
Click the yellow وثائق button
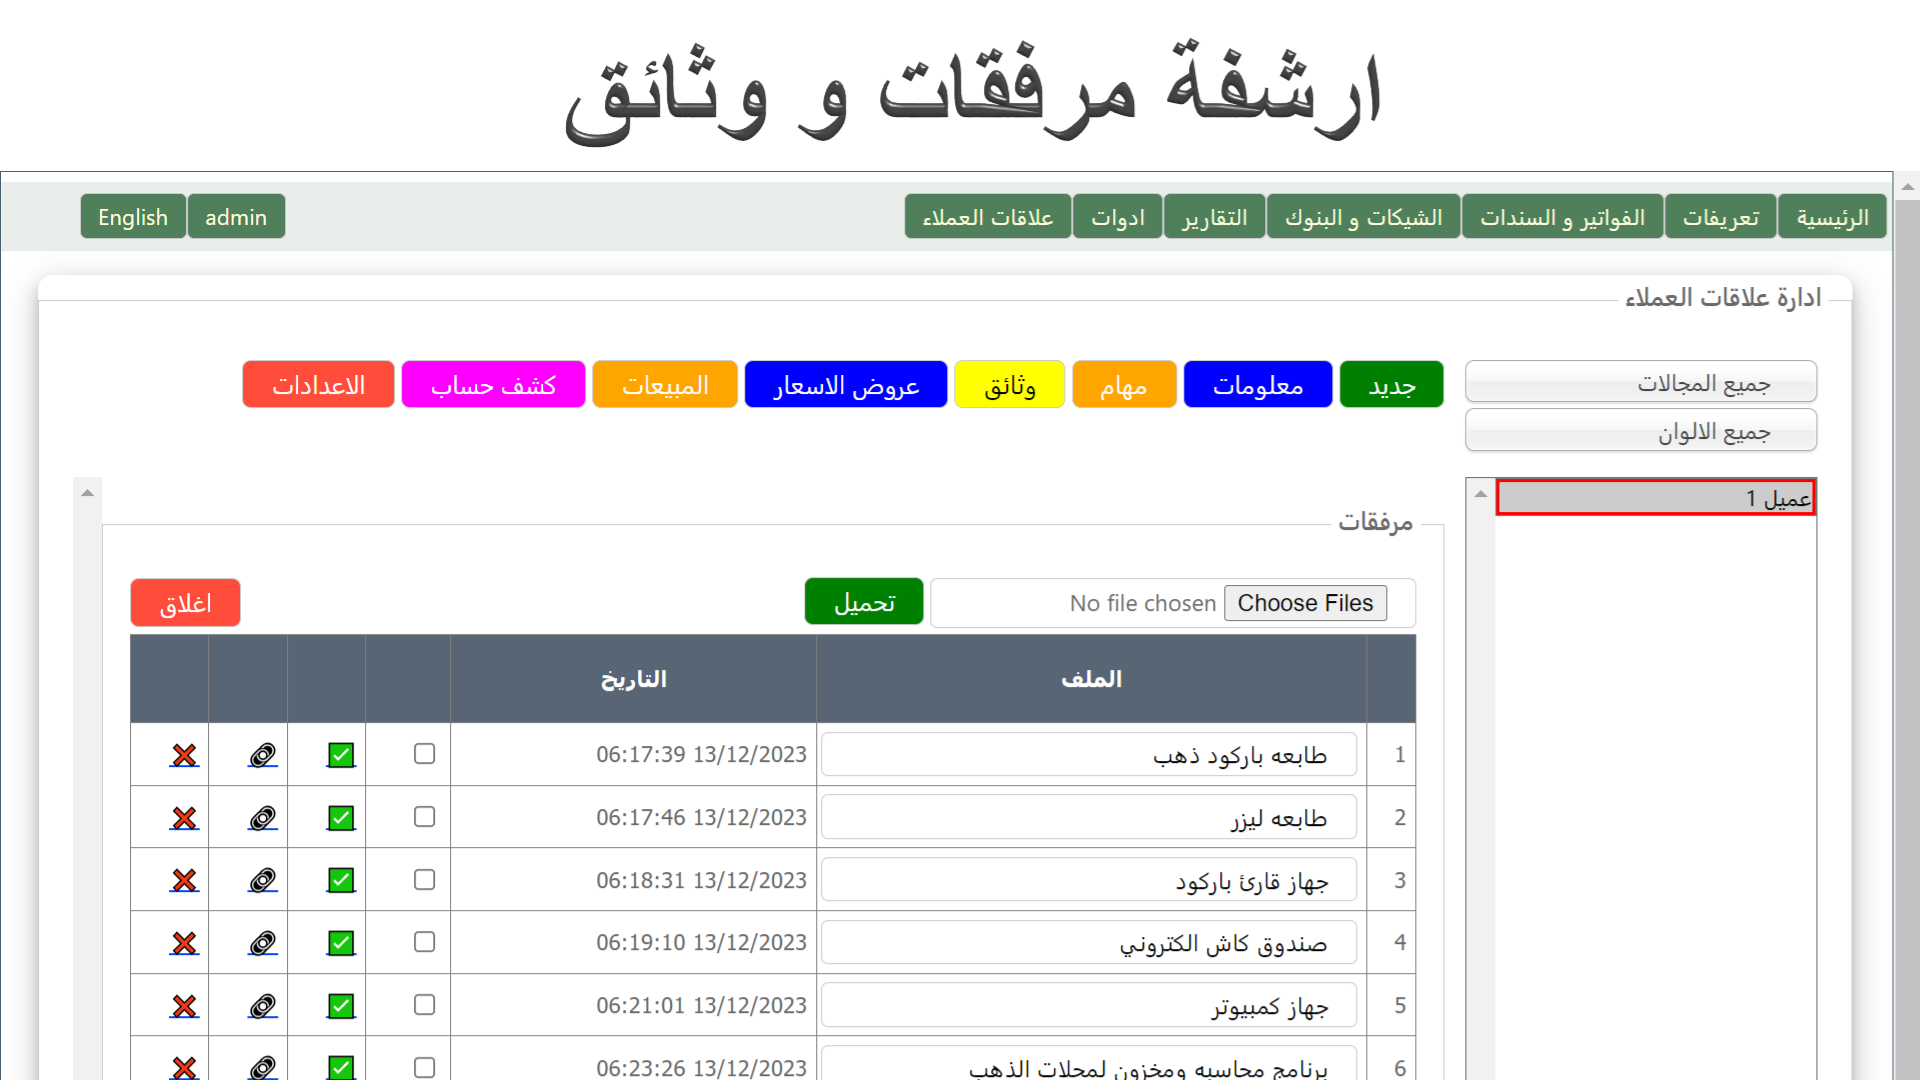(x=1009, y=385)
